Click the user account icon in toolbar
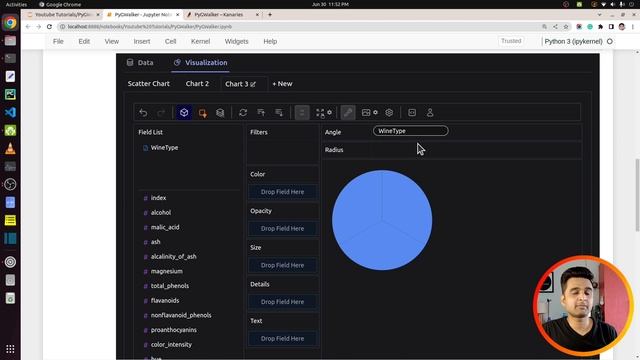 (430, 113)
